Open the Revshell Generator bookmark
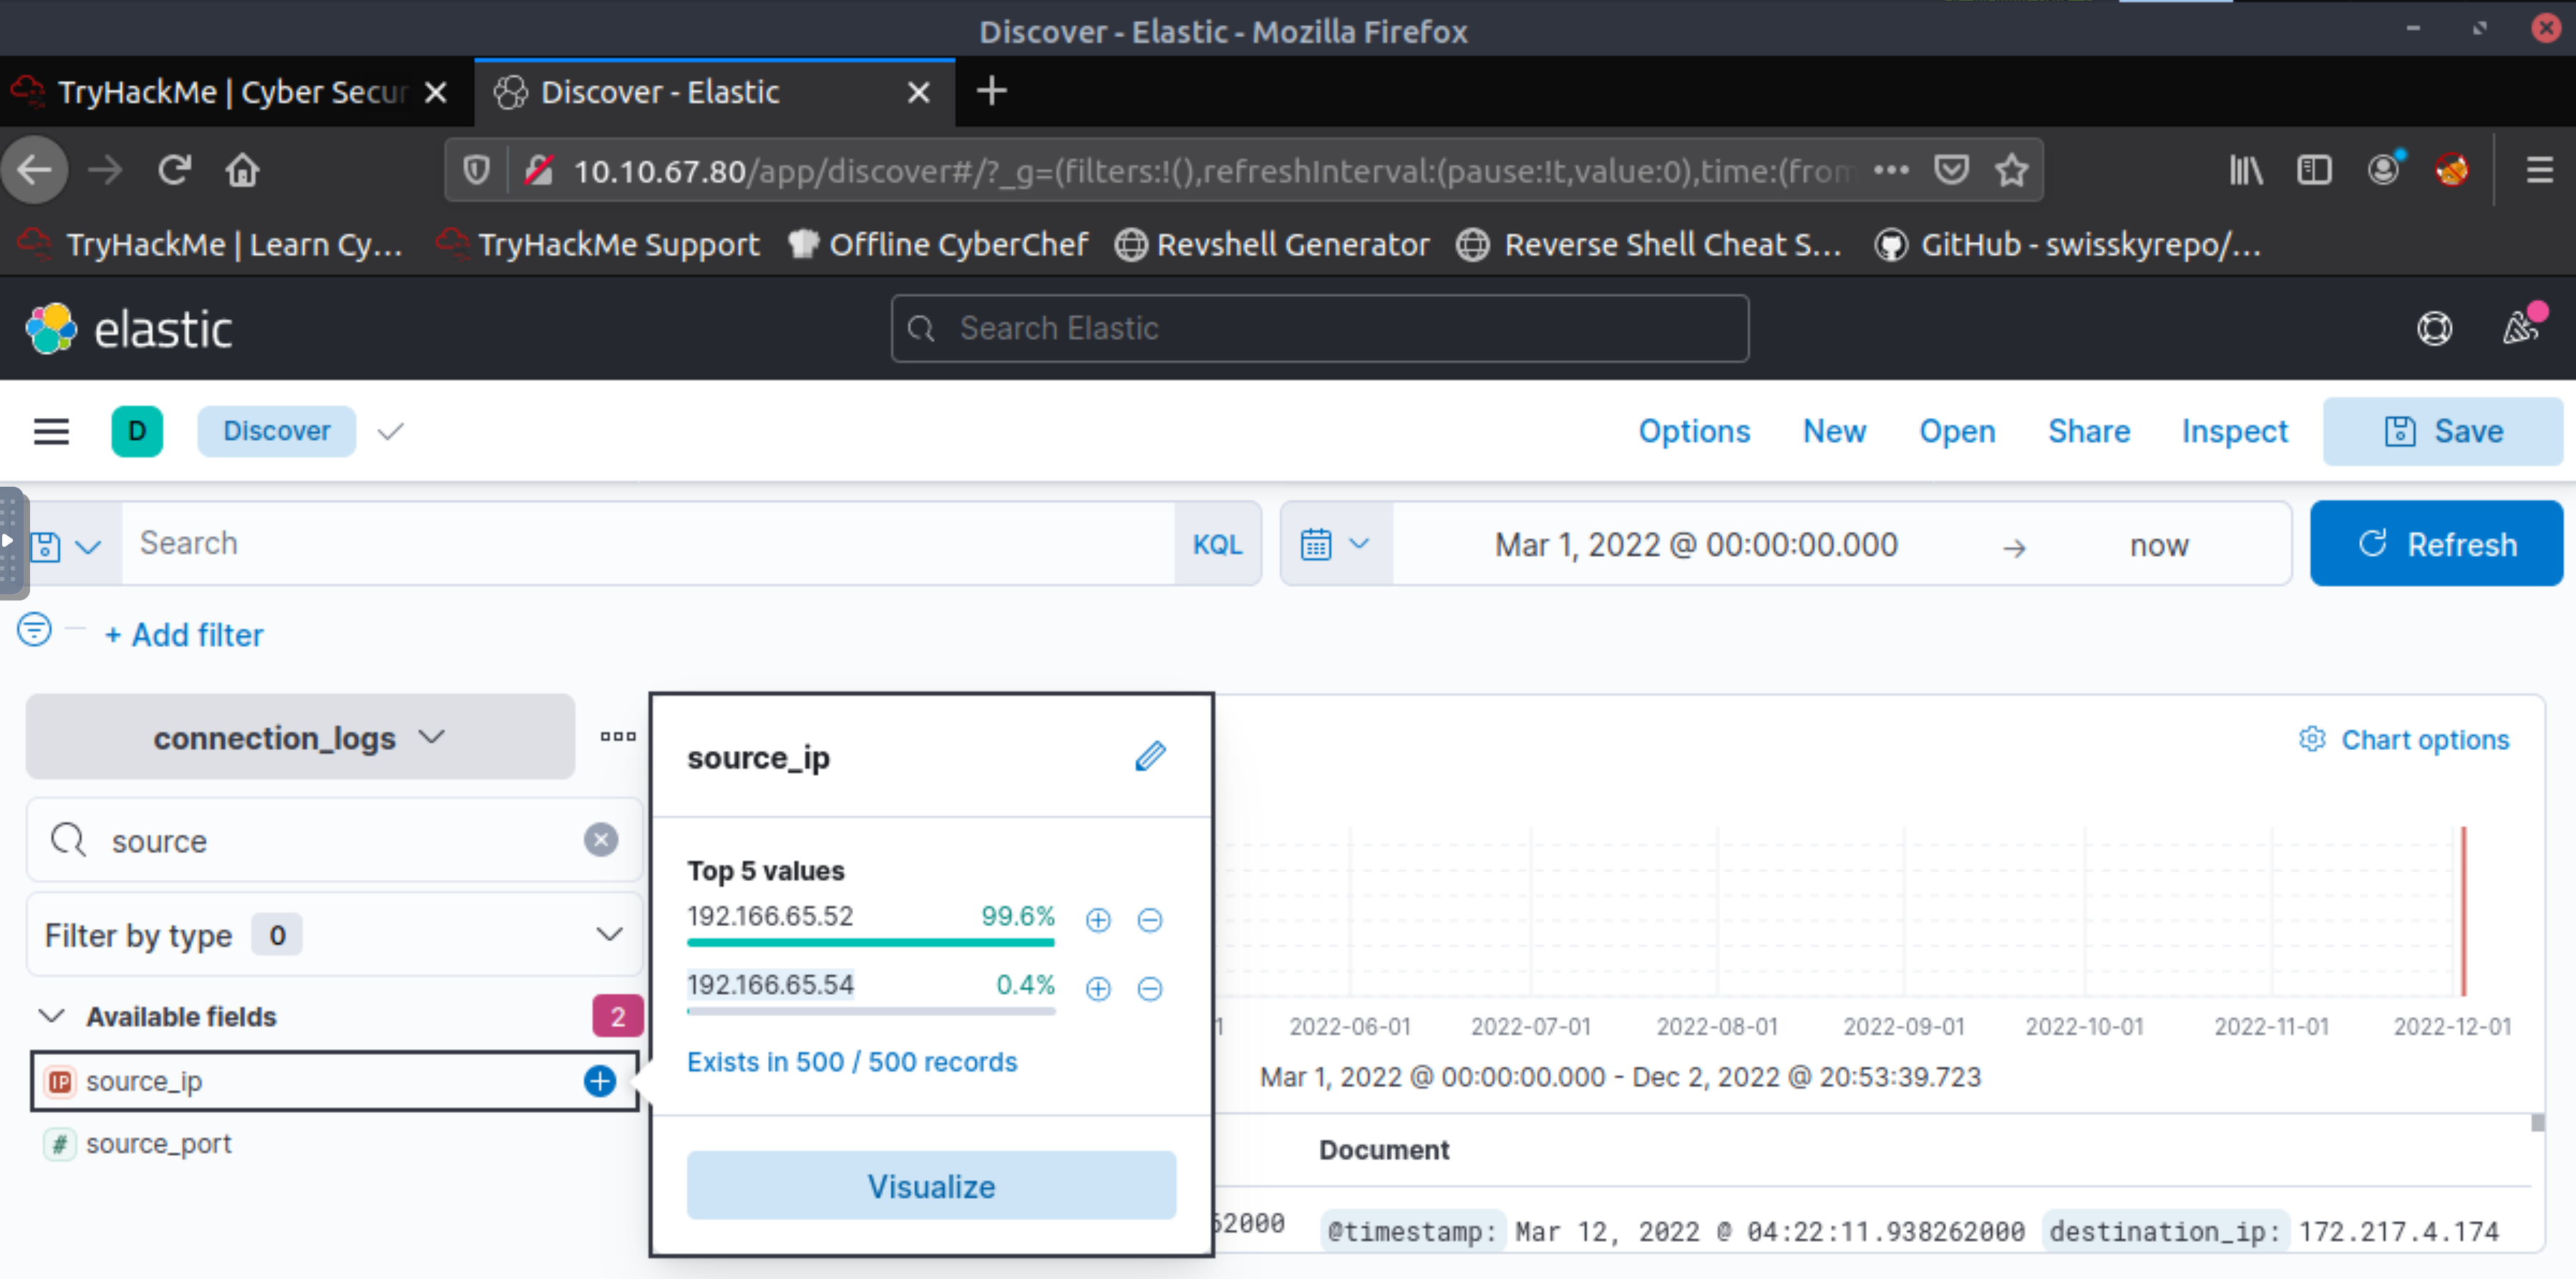Viewport: 2576px width, 1279px height. point(1272,244)
